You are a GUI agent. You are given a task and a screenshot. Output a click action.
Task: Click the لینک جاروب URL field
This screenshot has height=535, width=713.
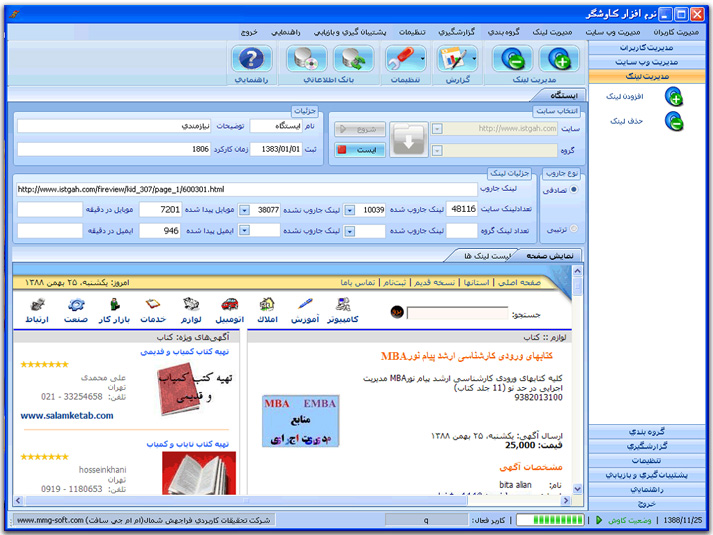click(x=247, y=190)
